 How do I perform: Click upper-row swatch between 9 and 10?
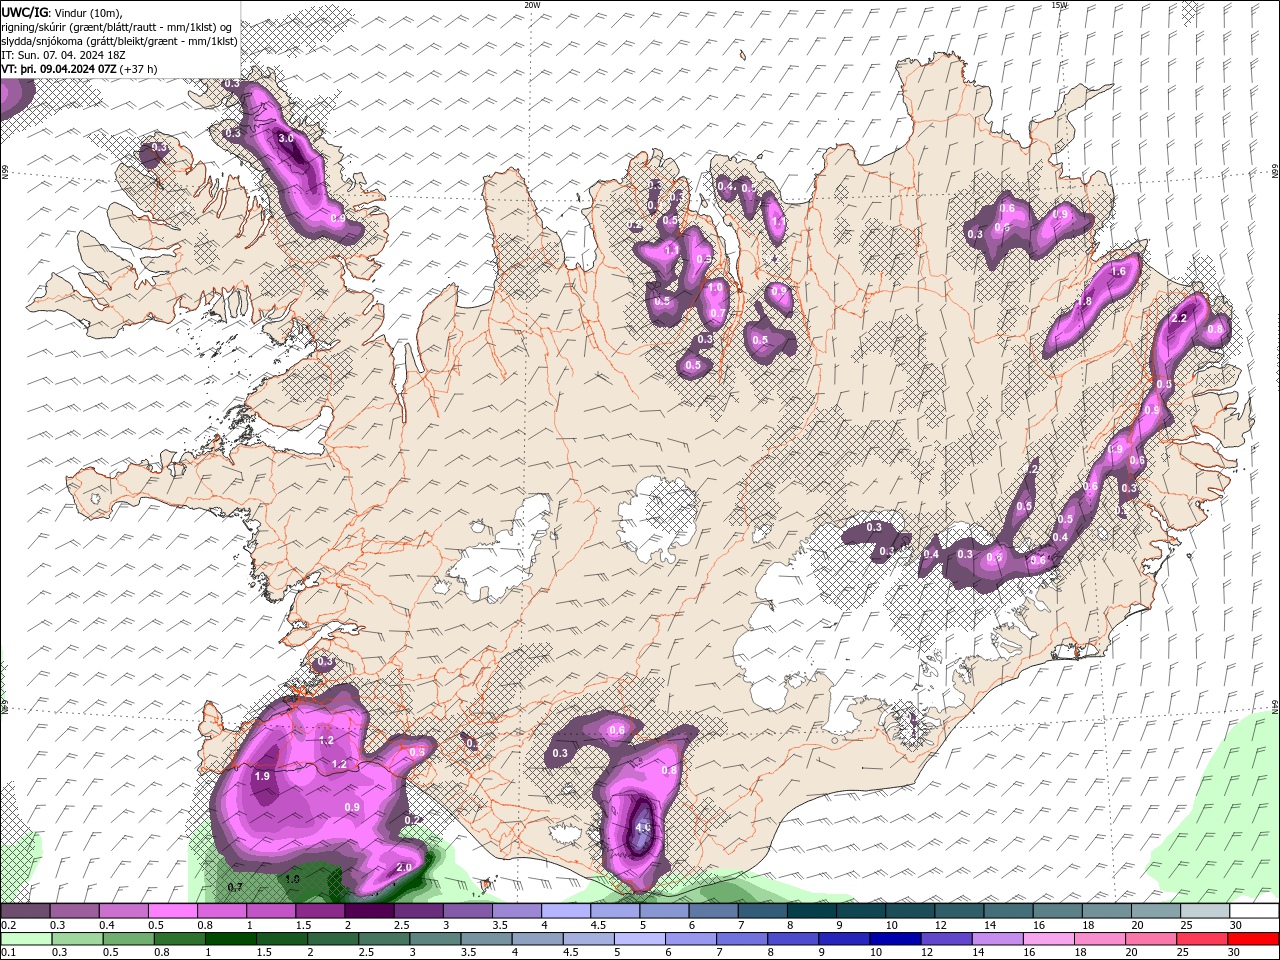861,911
